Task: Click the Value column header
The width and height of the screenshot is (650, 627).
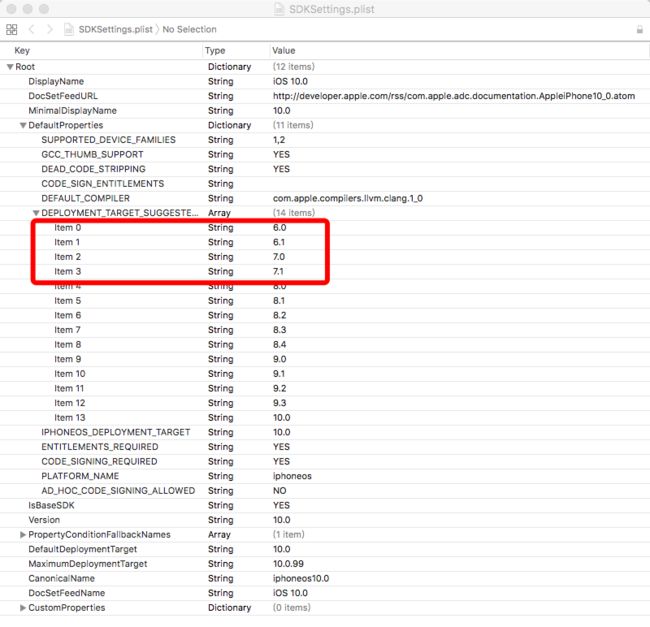Action: pos(284,51)
